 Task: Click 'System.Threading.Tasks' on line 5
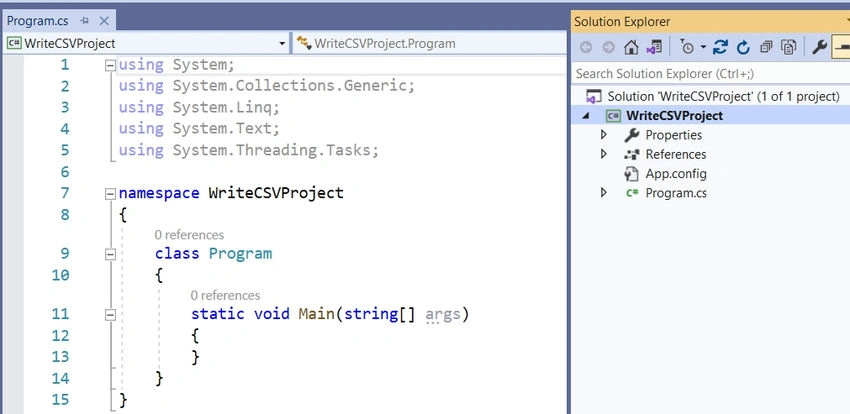coord(271,150)
